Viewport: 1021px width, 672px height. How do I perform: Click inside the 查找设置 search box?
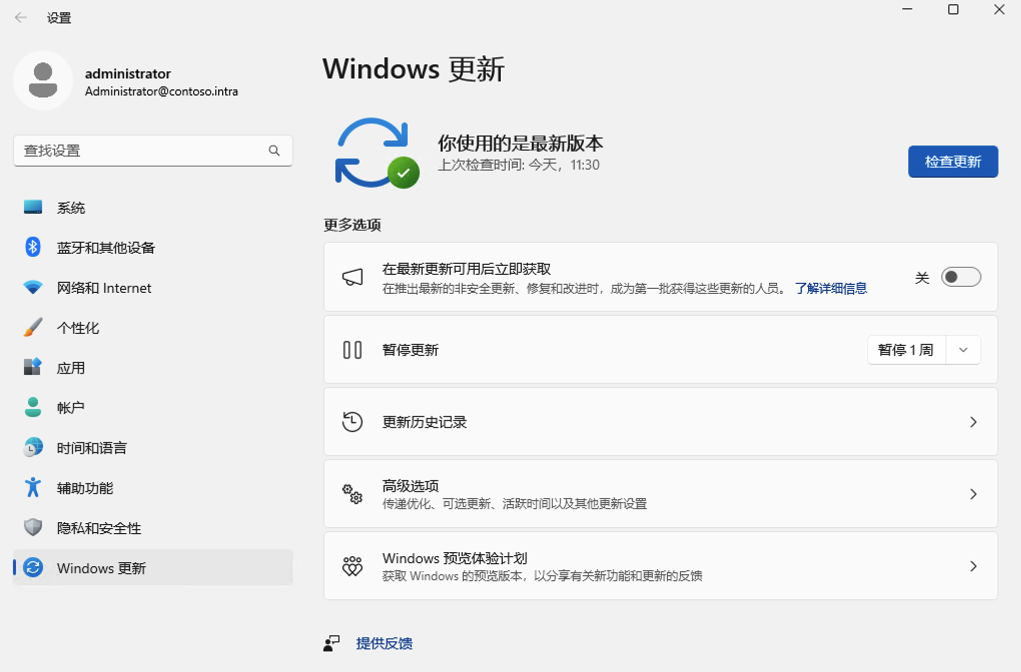pos(140,150)
